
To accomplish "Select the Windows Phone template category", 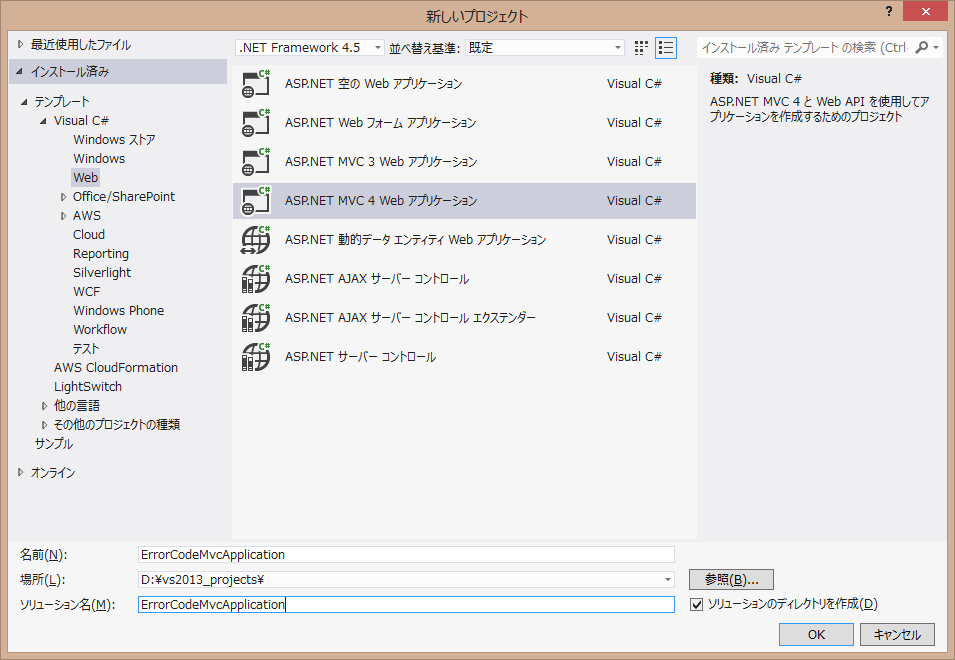I will coord(118,310).
